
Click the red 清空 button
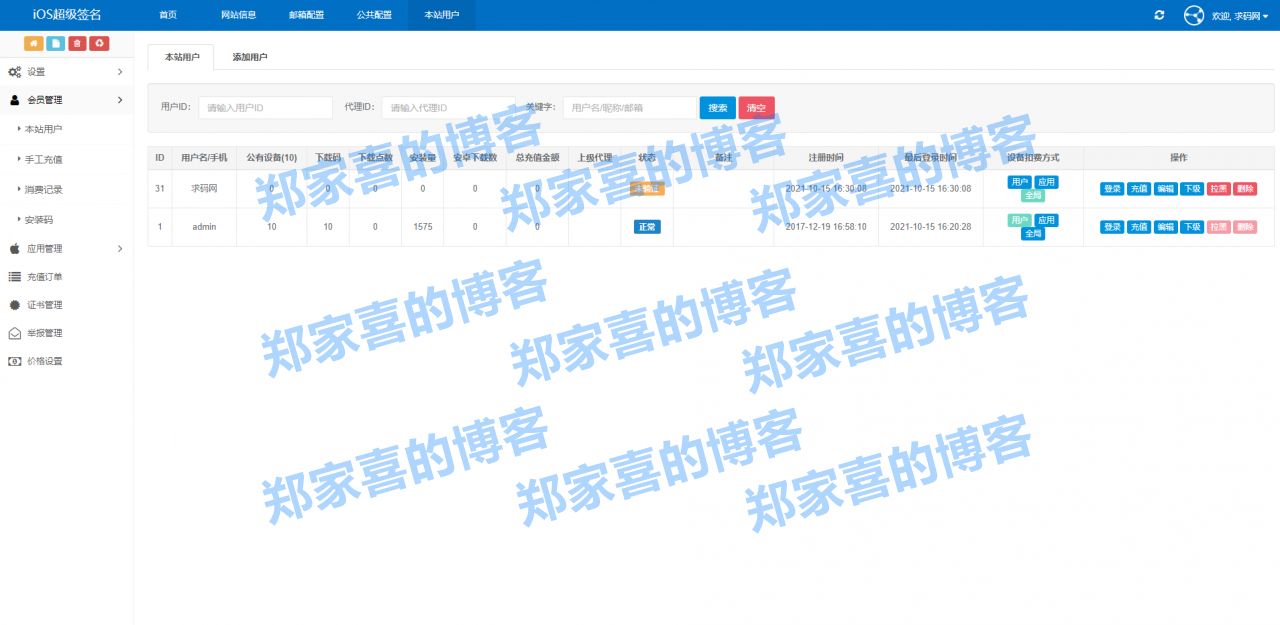point(756,108)
